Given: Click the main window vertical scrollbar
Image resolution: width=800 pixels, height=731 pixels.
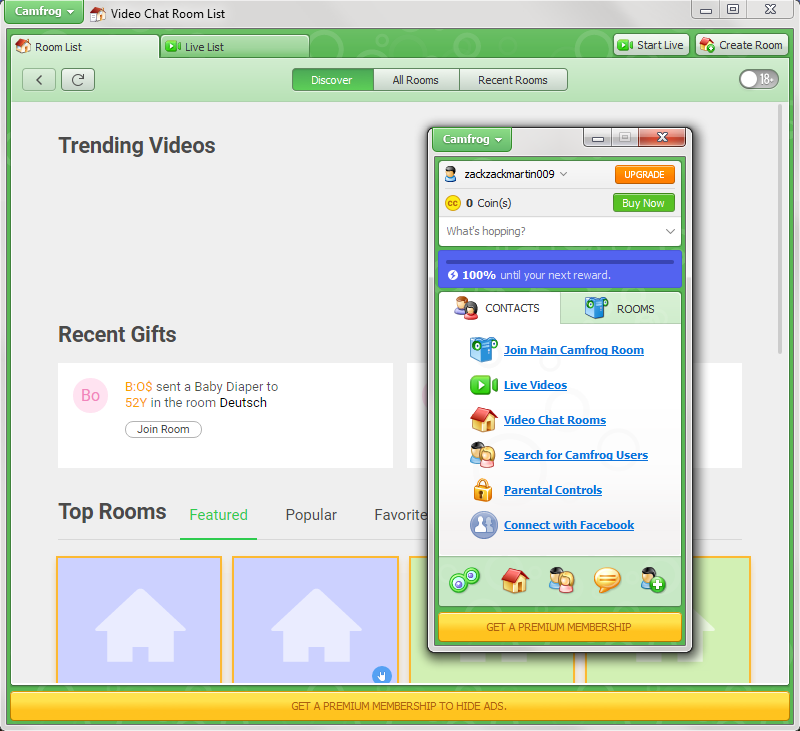Looking at the screenshot, I should [780, 229].
